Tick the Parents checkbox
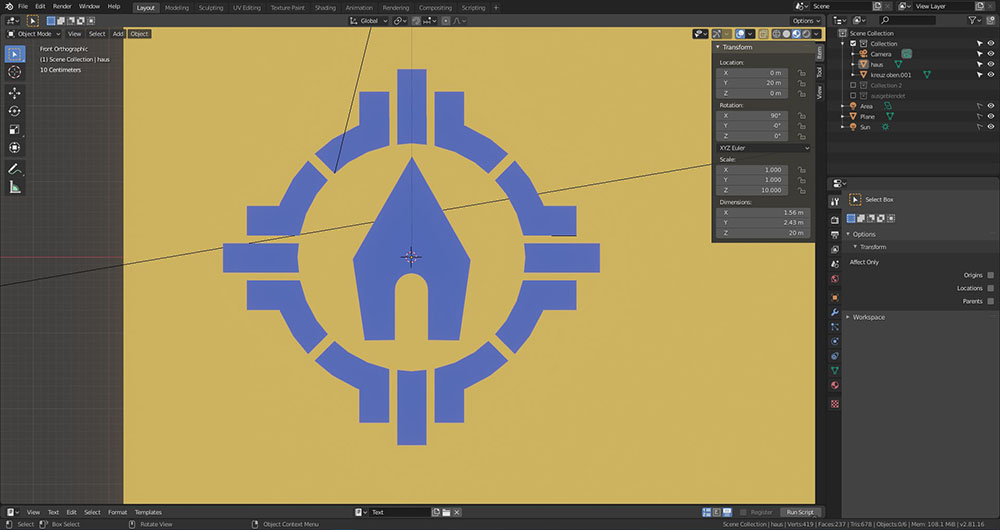The image size is (1000, 530). pos(990,301)
